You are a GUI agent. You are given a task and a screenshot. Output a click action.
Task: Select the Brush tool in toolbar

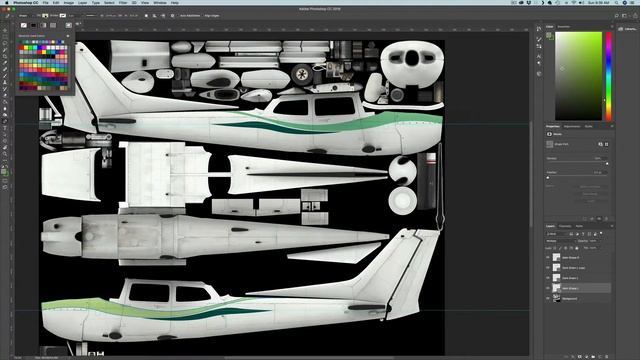[5, 76]
